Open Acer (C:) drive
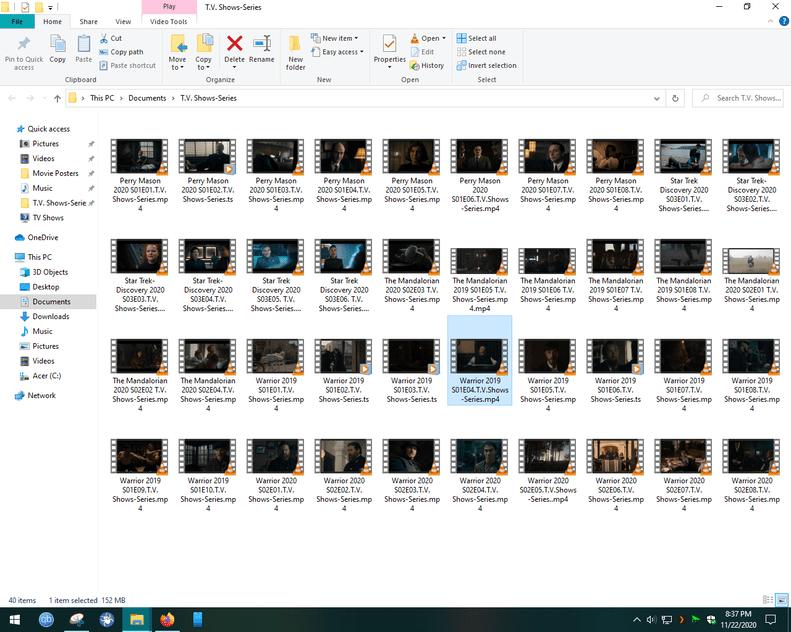The image size is (791, 632). coord(47,376)
